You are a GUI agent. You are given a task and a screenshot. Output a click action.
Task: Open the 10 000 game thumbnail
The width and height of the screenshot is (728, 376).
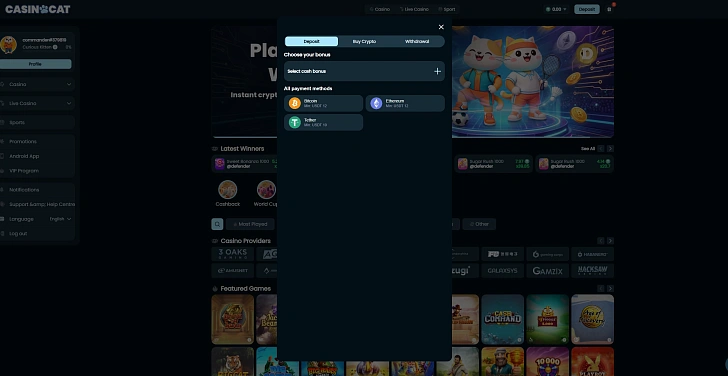pos(547,362)
